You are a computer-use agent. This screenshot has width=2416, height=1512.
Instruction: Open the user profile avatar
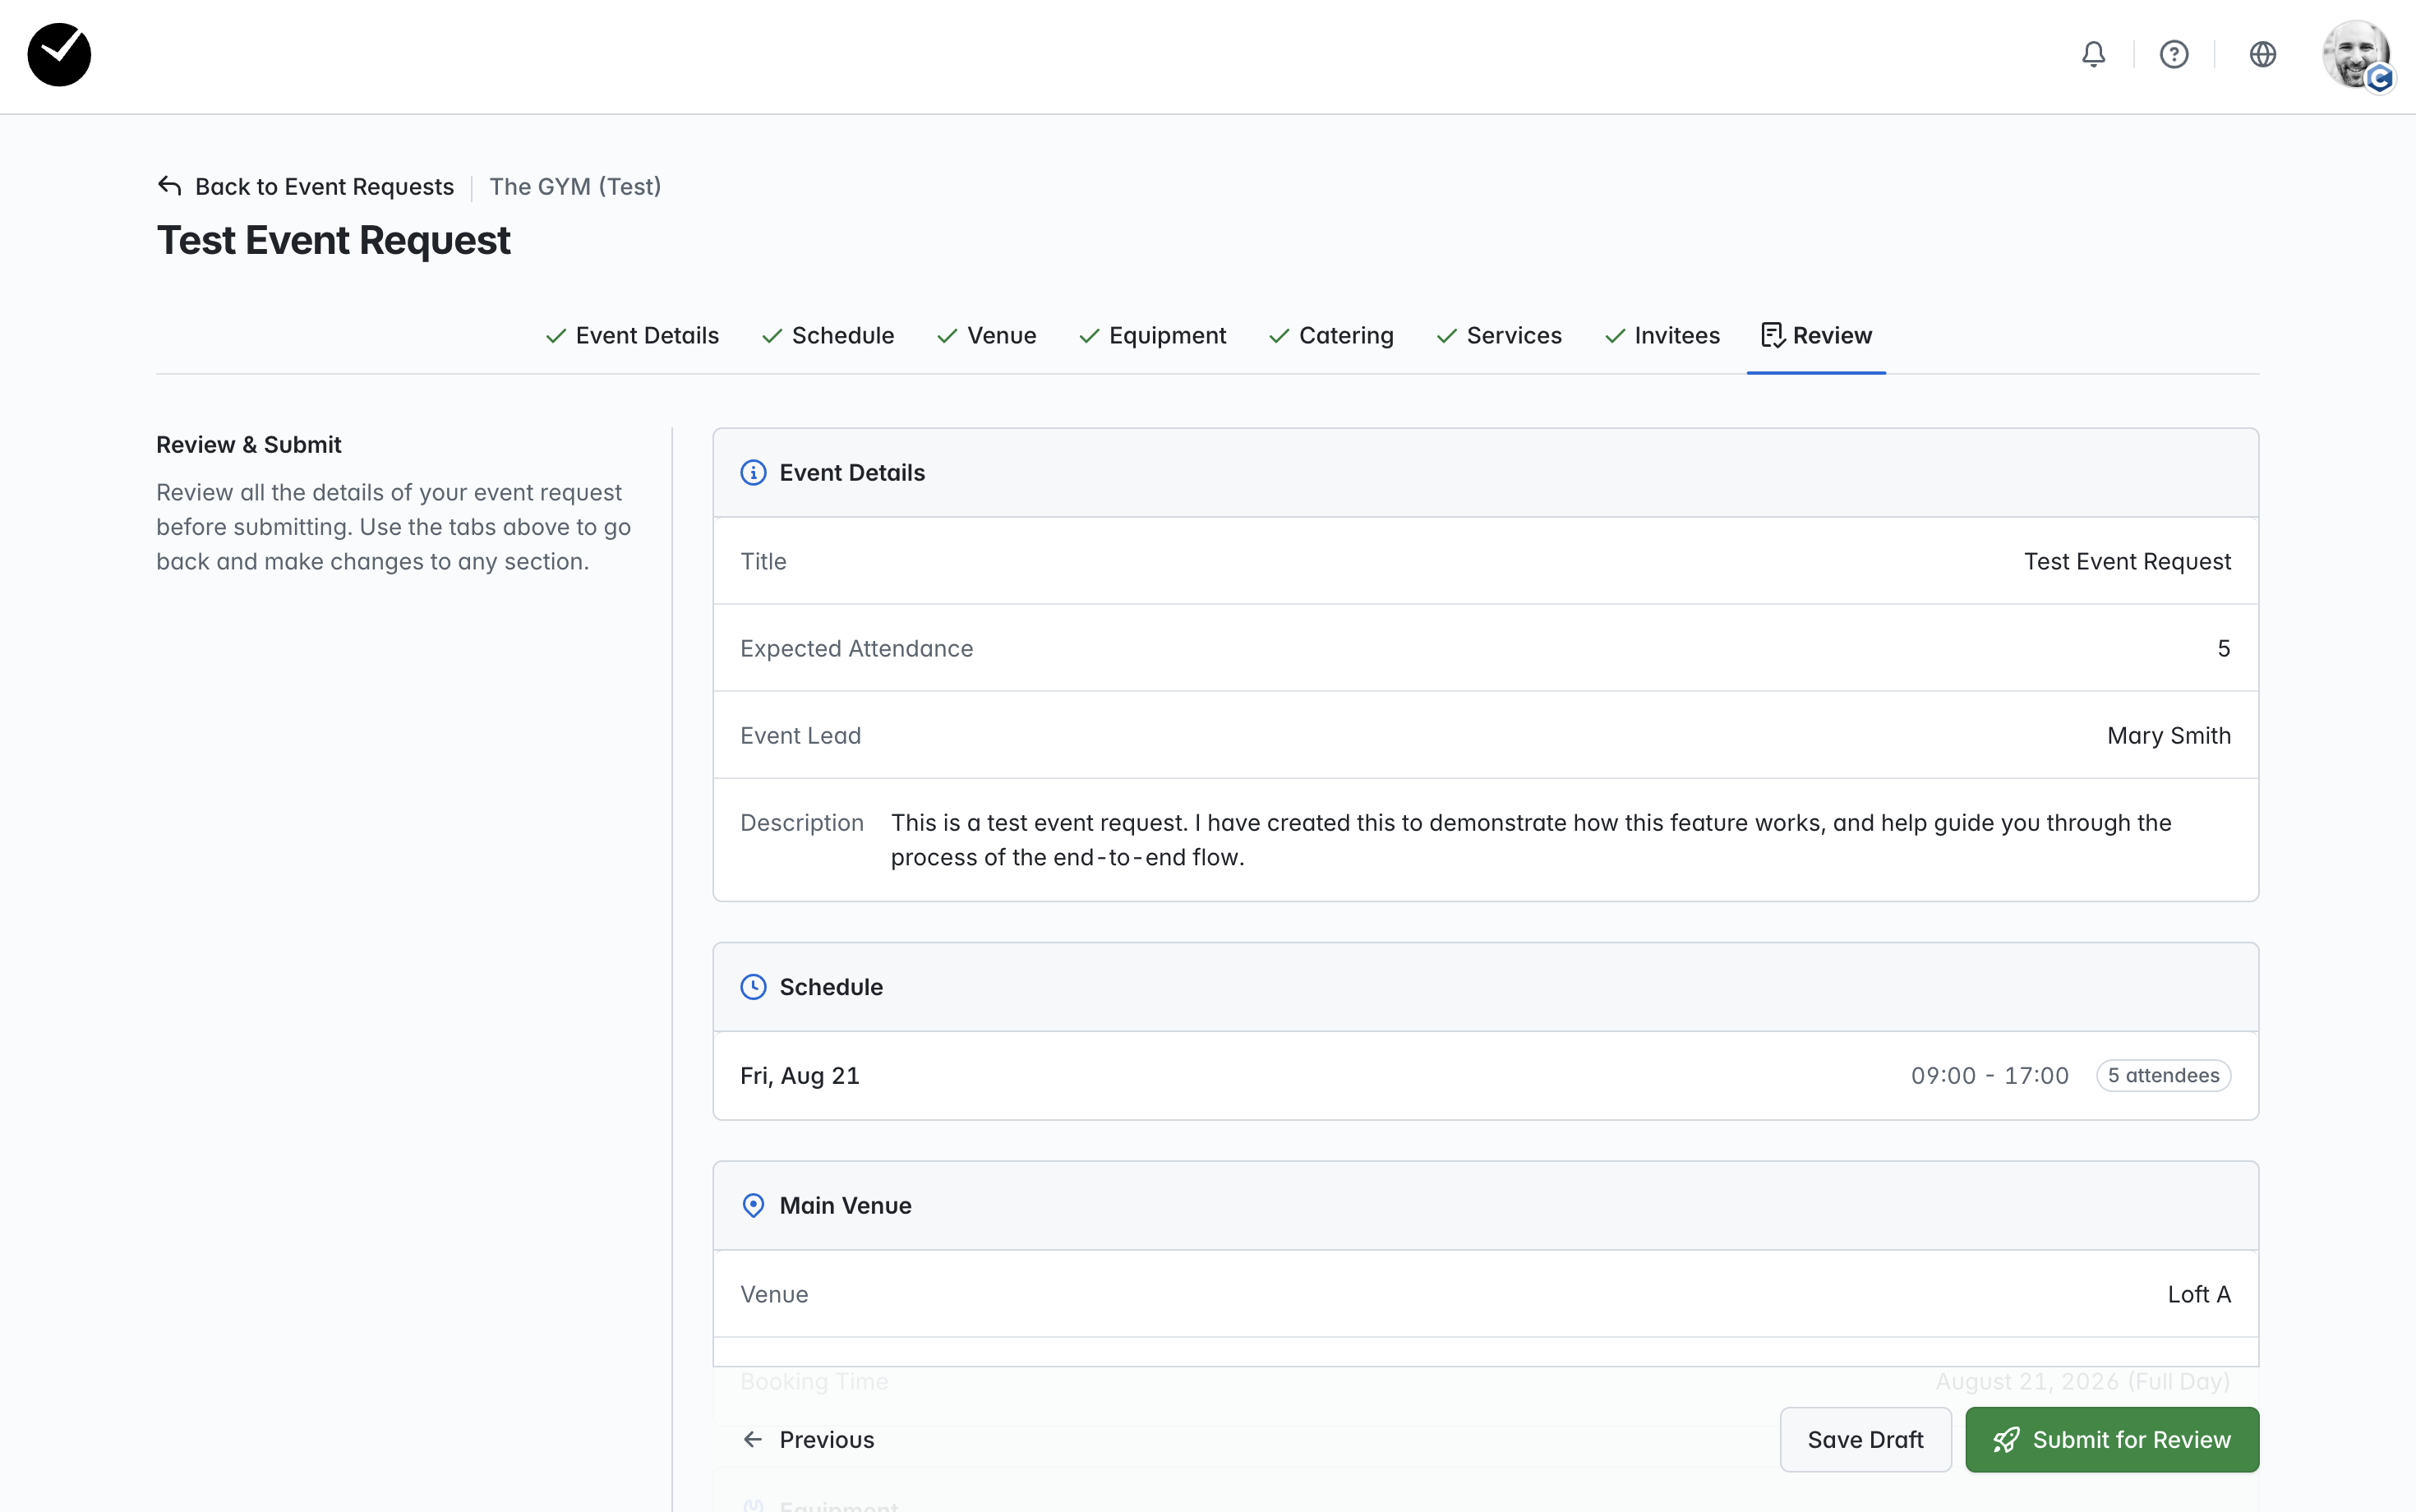(2357, 55)
